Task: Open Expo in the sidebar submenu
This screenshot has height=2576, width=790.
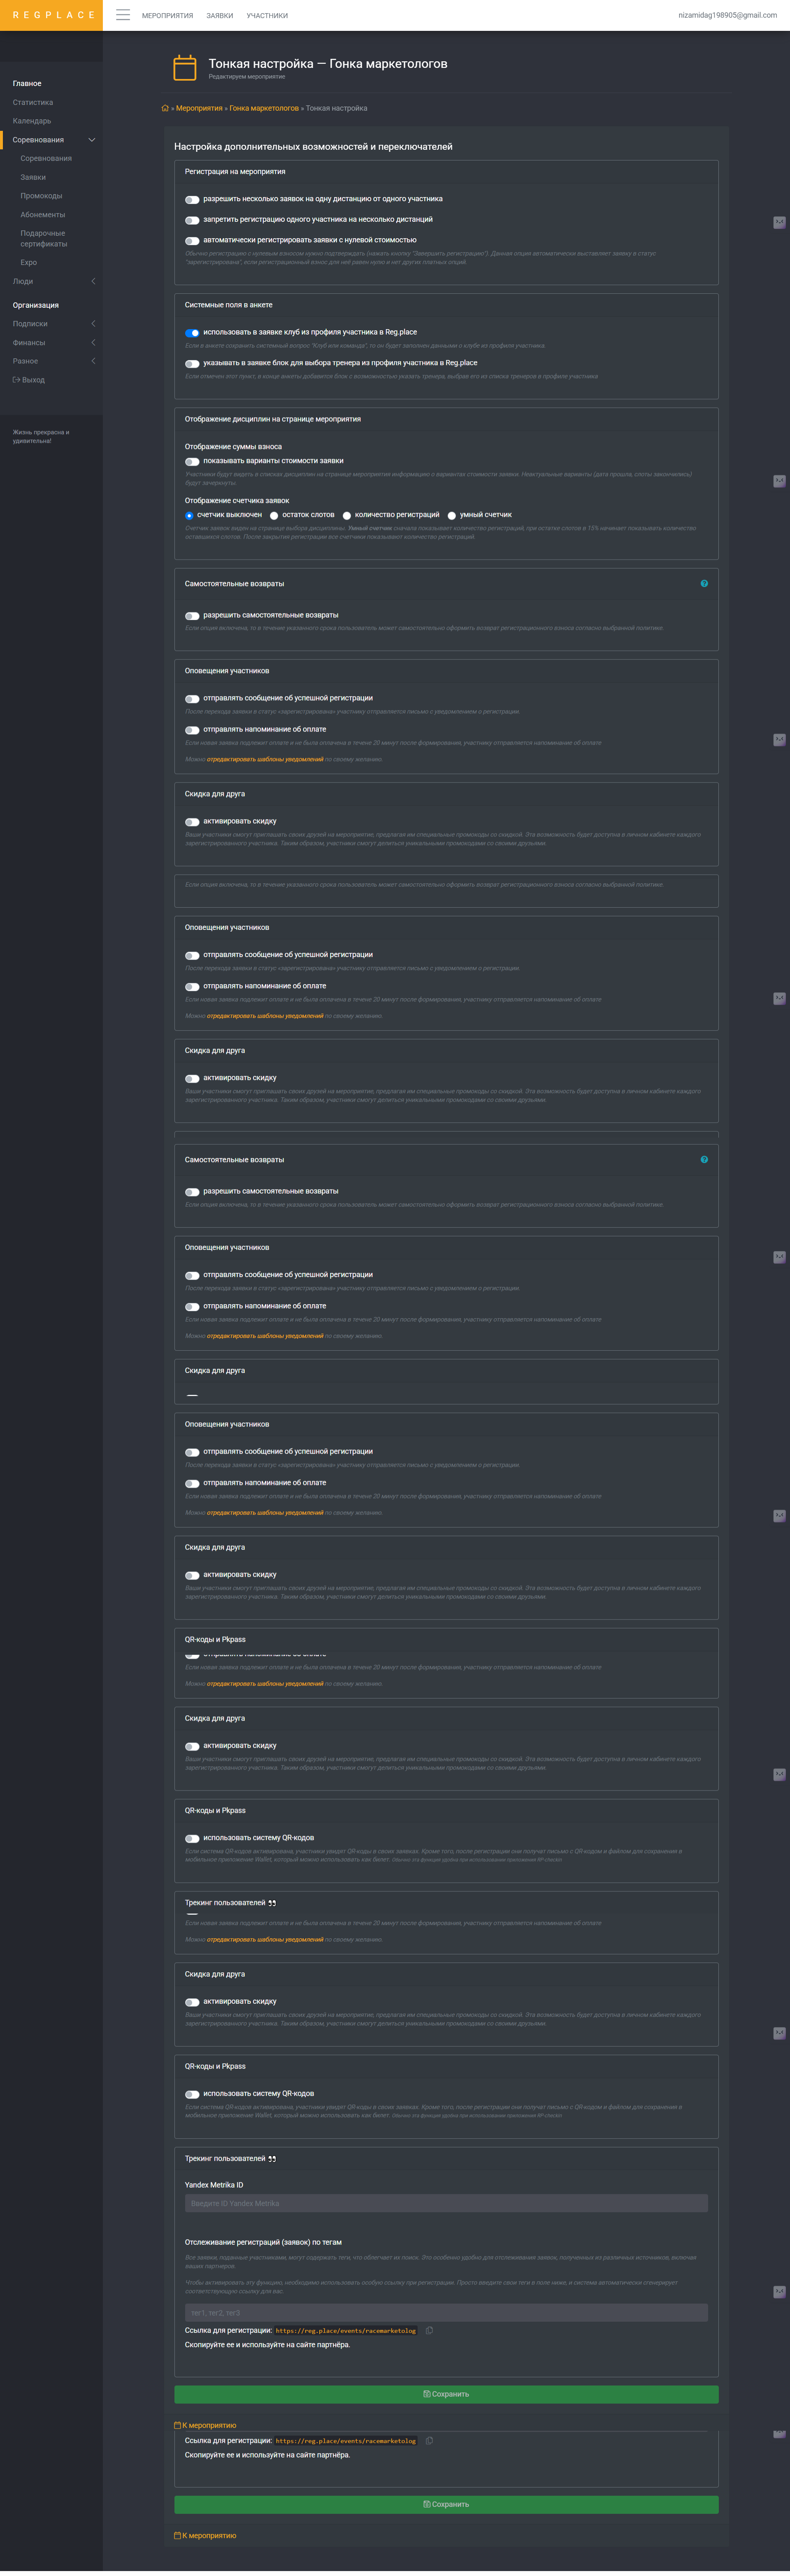Action: (29, 262)
